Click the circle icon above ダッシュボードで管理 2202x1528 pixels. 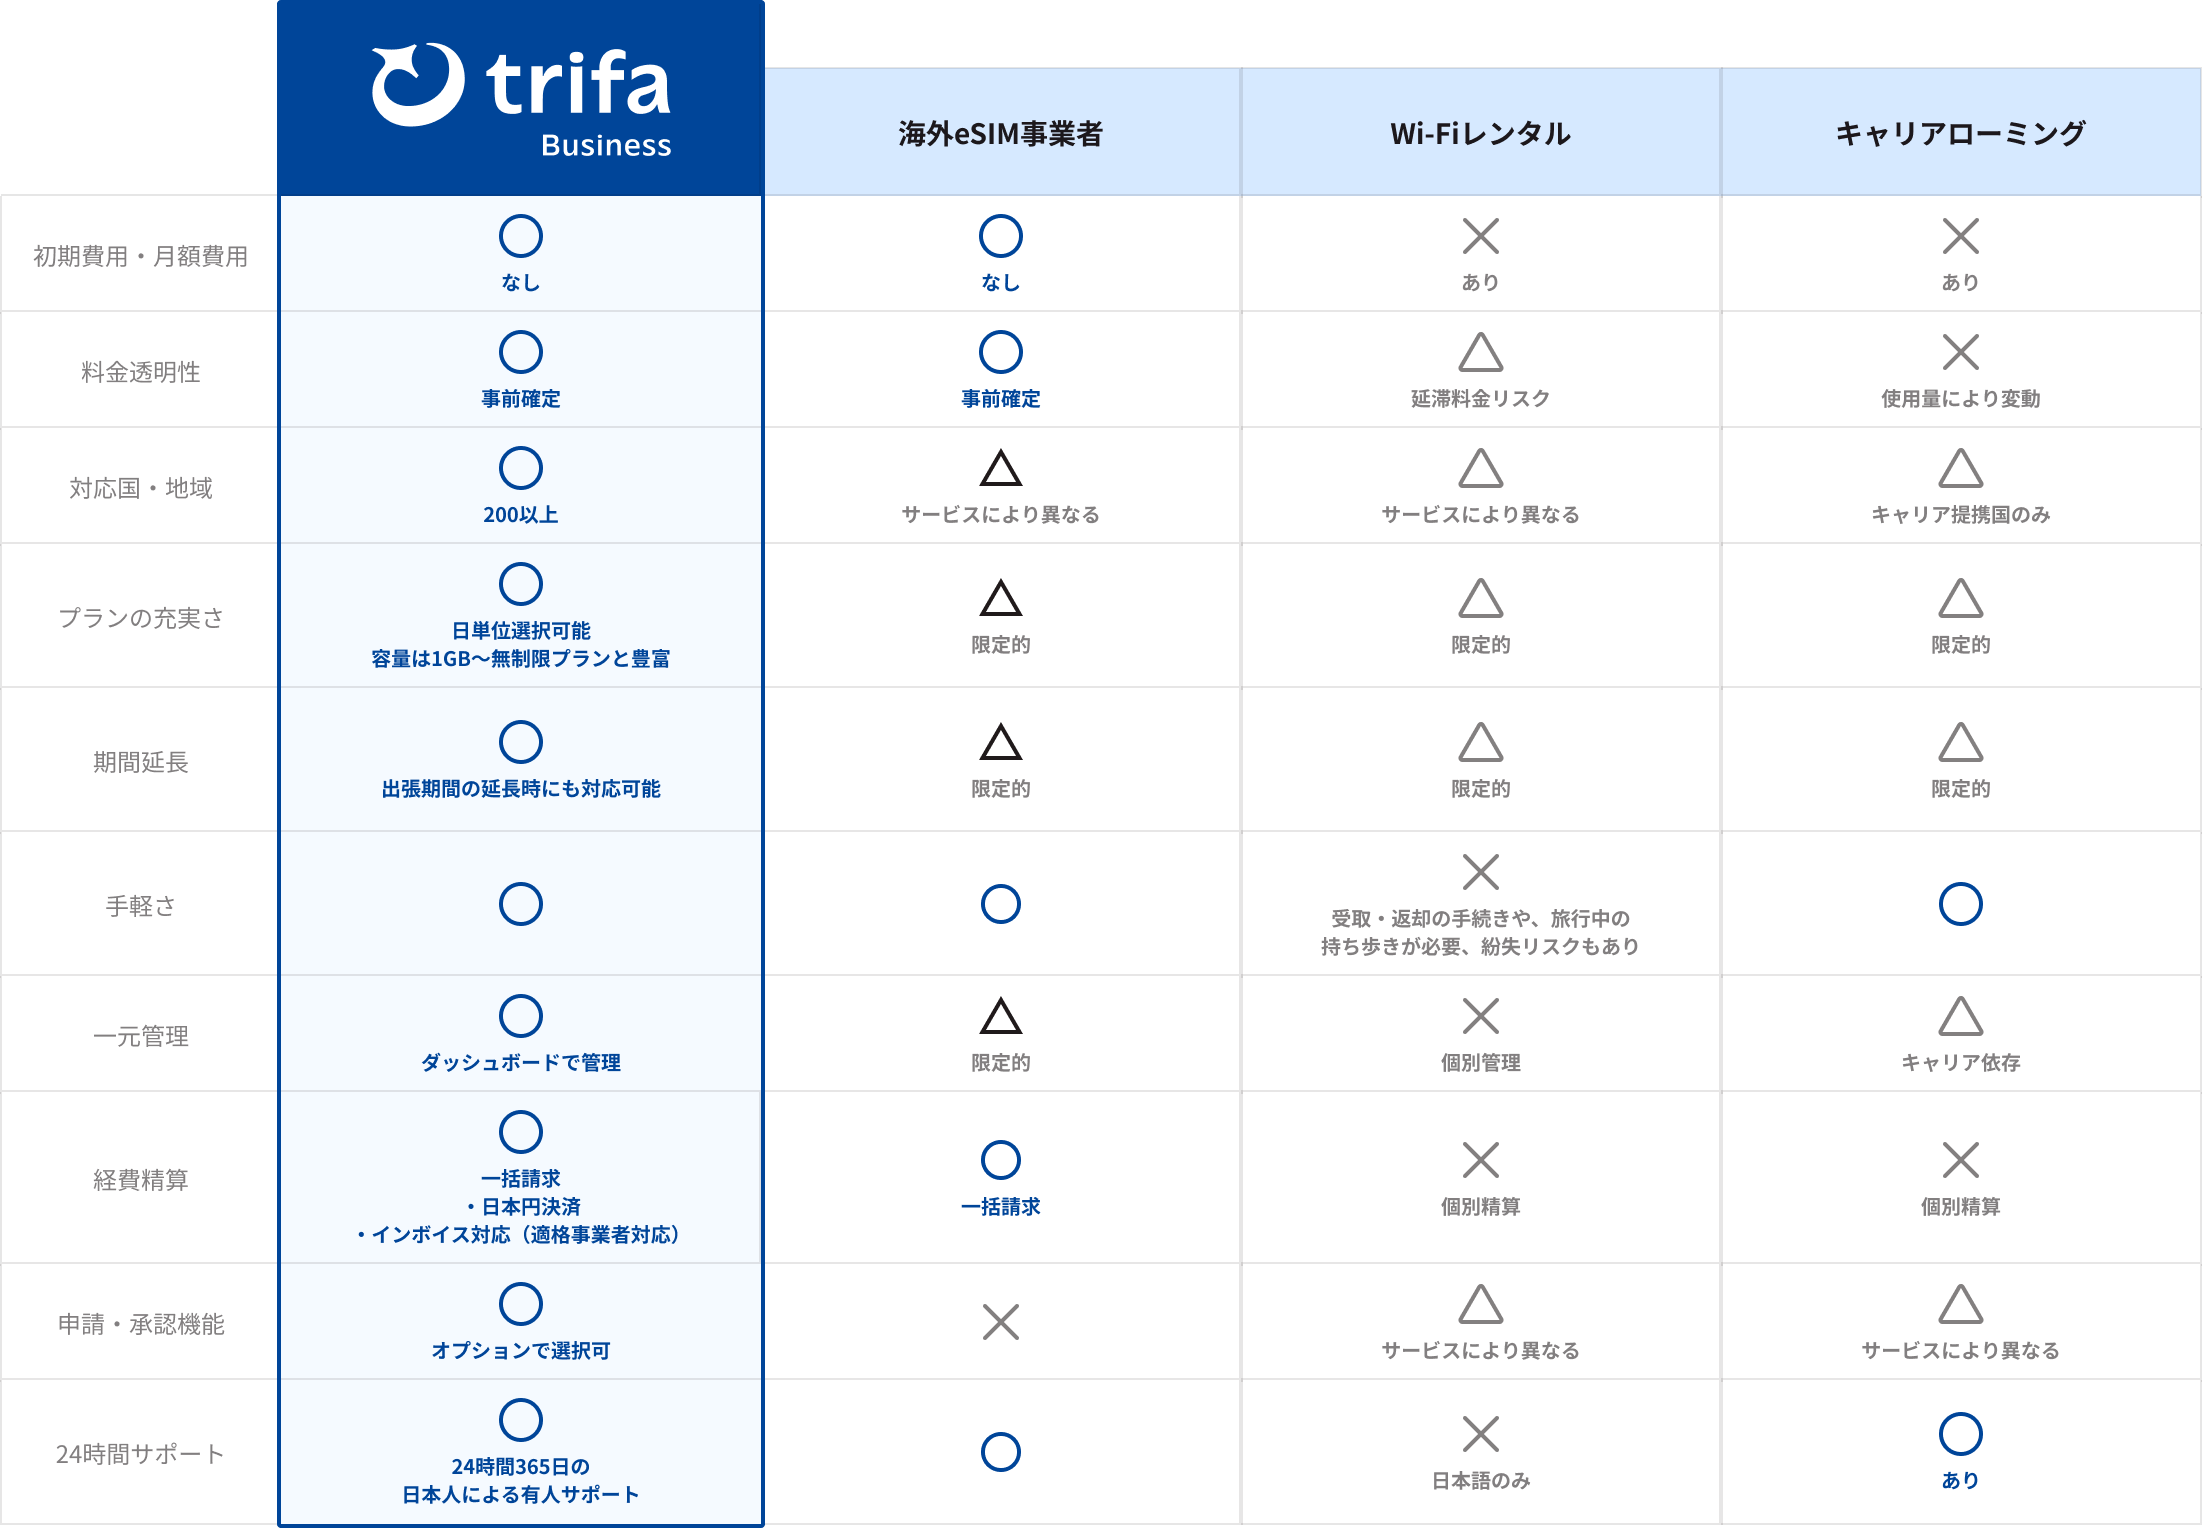pyautogui.click(x=521, y=1016)
